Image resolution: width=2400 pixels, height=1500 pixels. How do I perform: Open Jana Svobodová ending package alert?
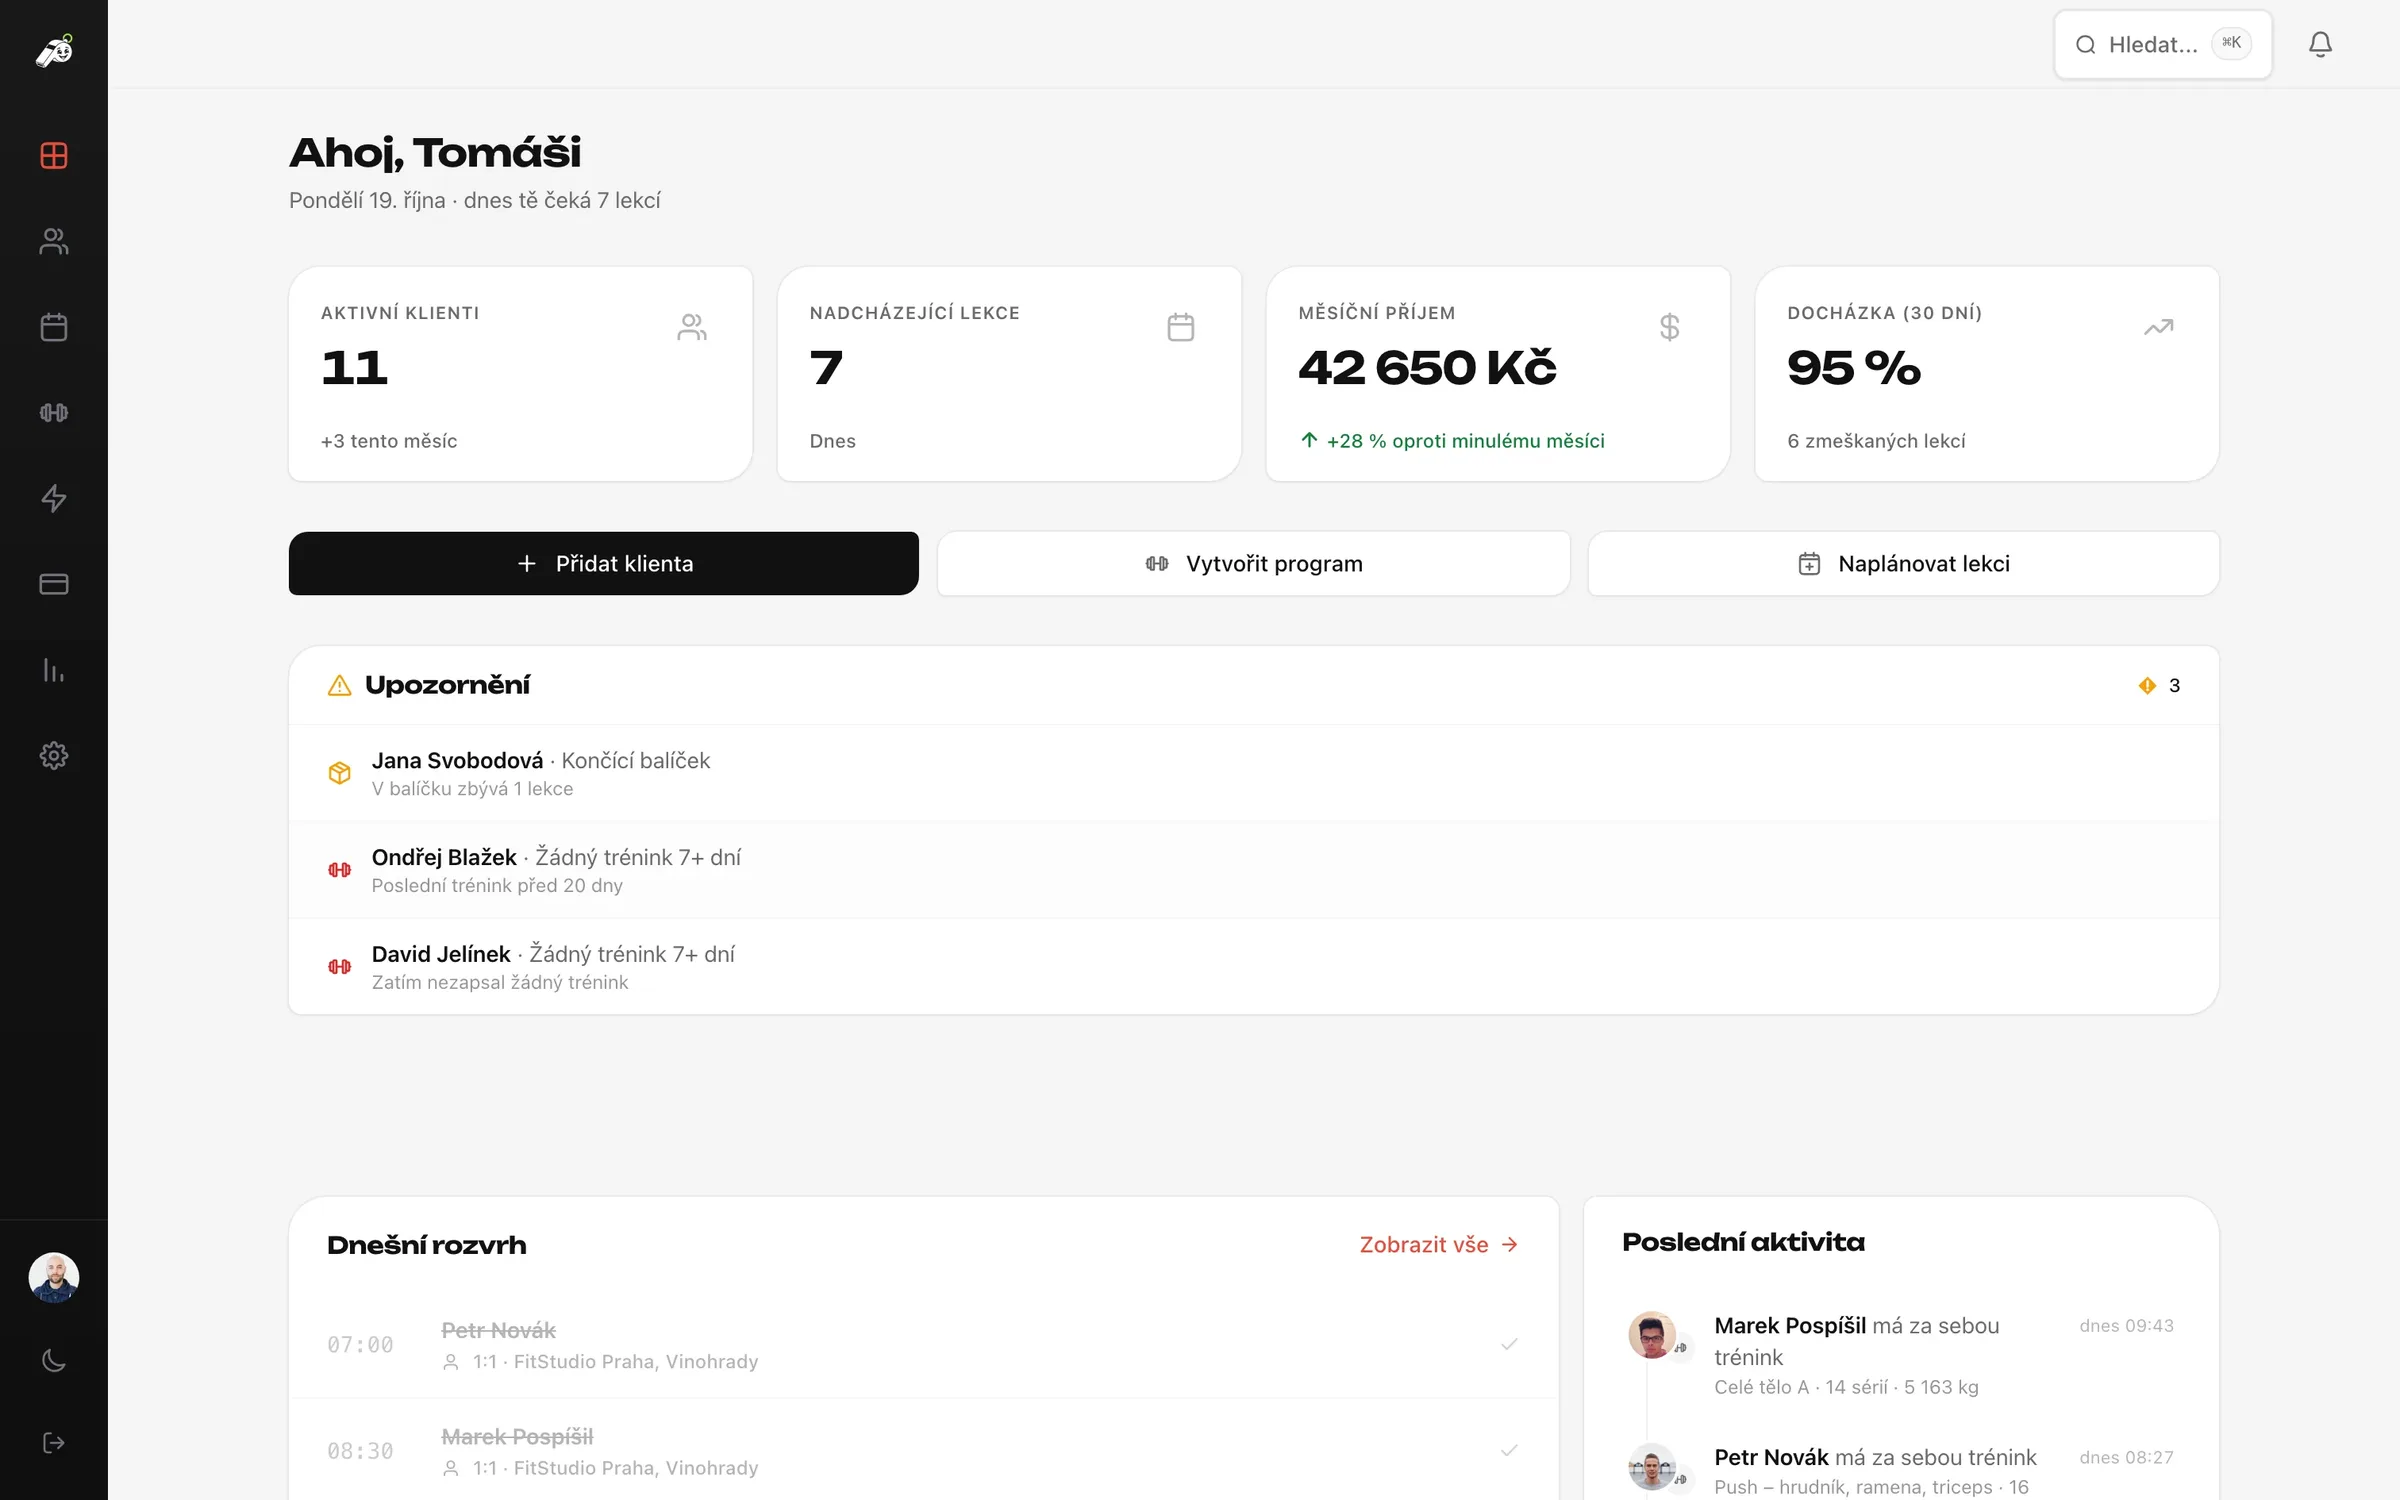click(1254, 773)
